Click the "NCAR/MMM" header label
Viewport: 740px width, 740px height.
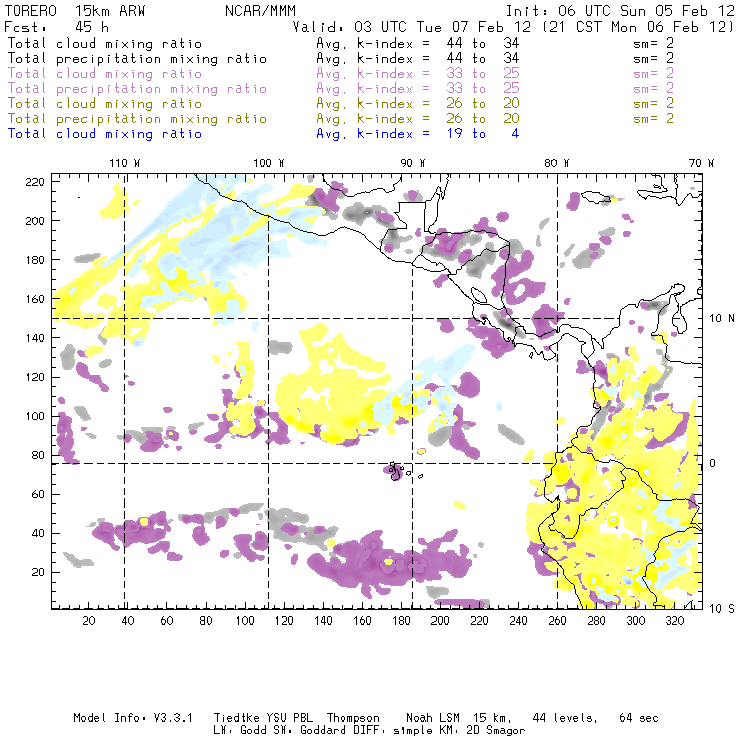[x=260, y=11]
